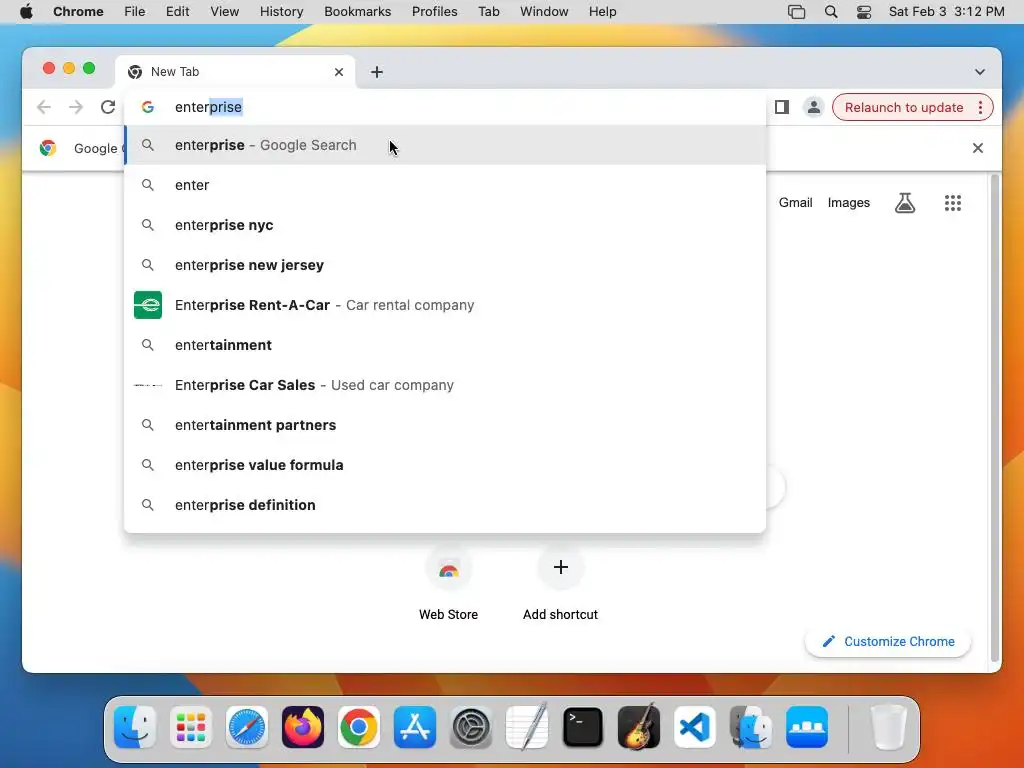Select the Enterprise Car Sales suggestion
Screen dimensions: 1024x768
445,385
